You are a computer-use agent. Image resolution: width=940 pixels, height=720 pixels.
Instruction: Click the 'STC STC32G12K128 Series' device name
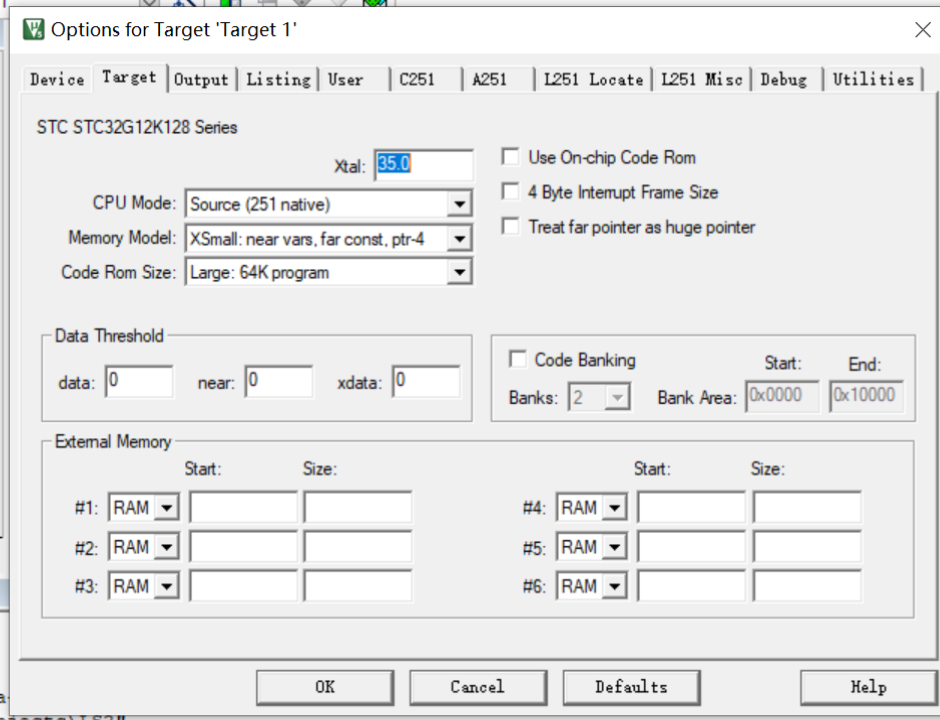point(137,127)
